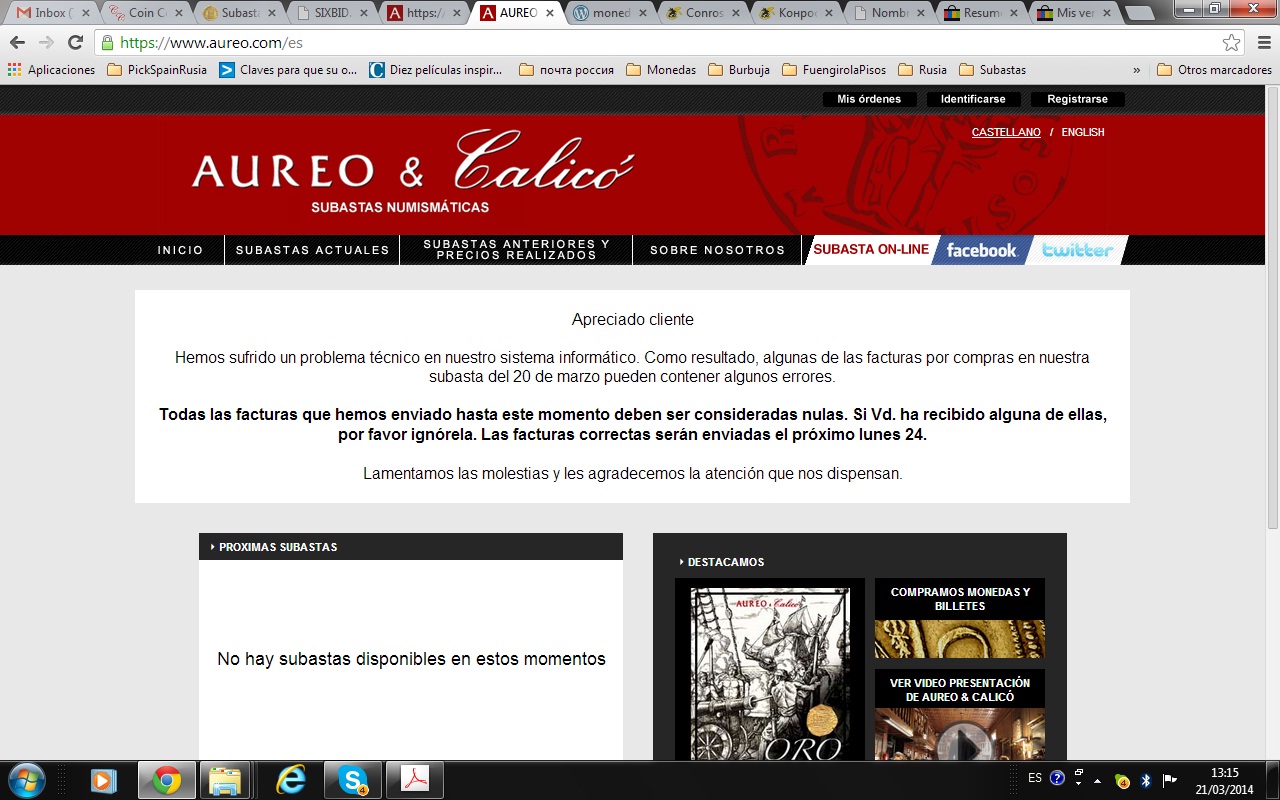
Task: Bookmark this page with the star icon
Action: tap(1231, 43)
